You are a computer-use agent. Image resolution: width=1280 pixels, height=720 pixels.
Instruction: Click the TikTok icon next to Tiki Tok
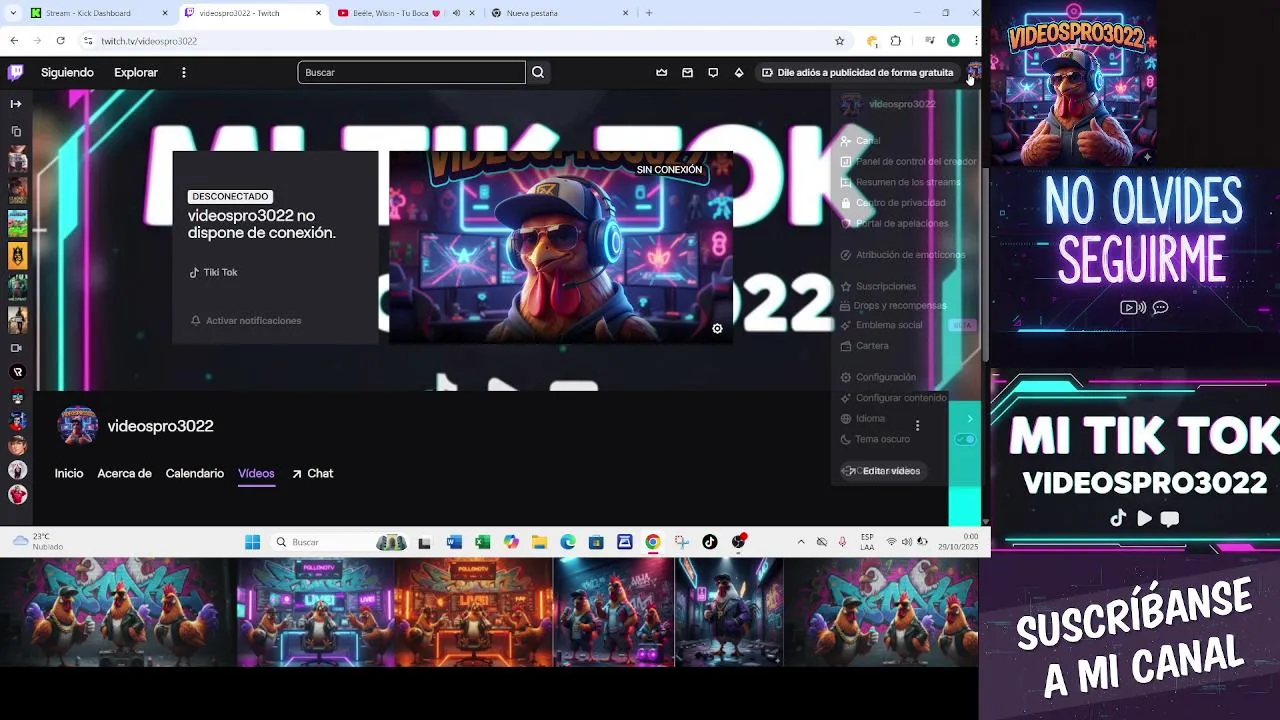[194, 272]
